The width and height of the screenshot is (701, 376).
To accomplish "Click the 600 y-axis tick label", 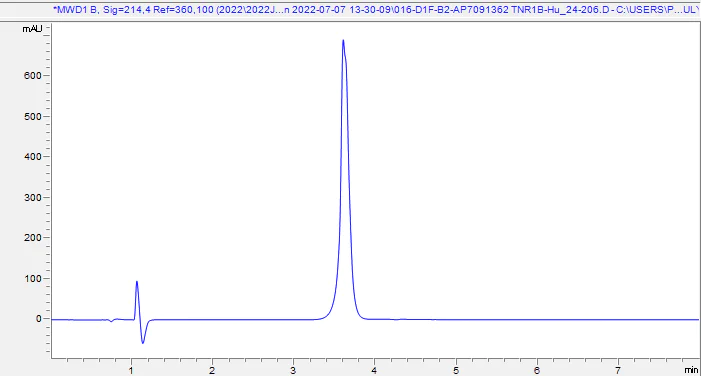I will click(x=33, y=76).
